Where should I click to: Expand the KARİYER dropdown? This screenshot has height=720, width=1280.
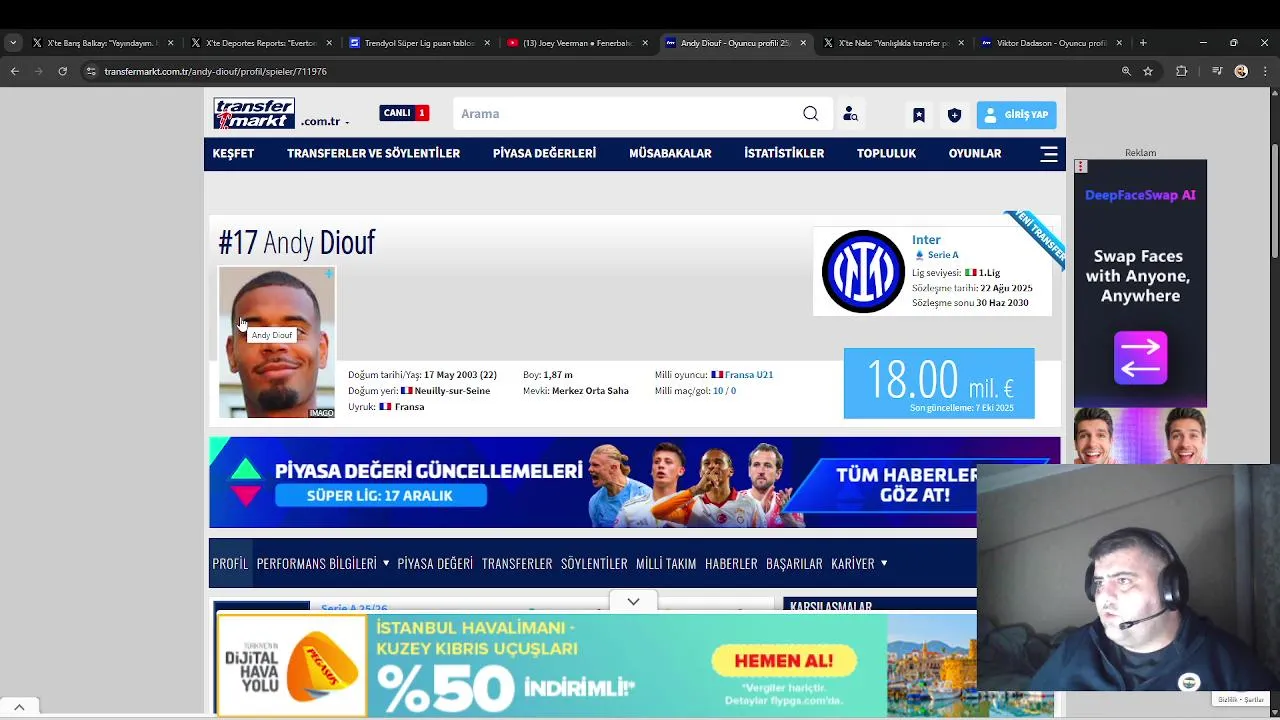click(x=859, y=563)
